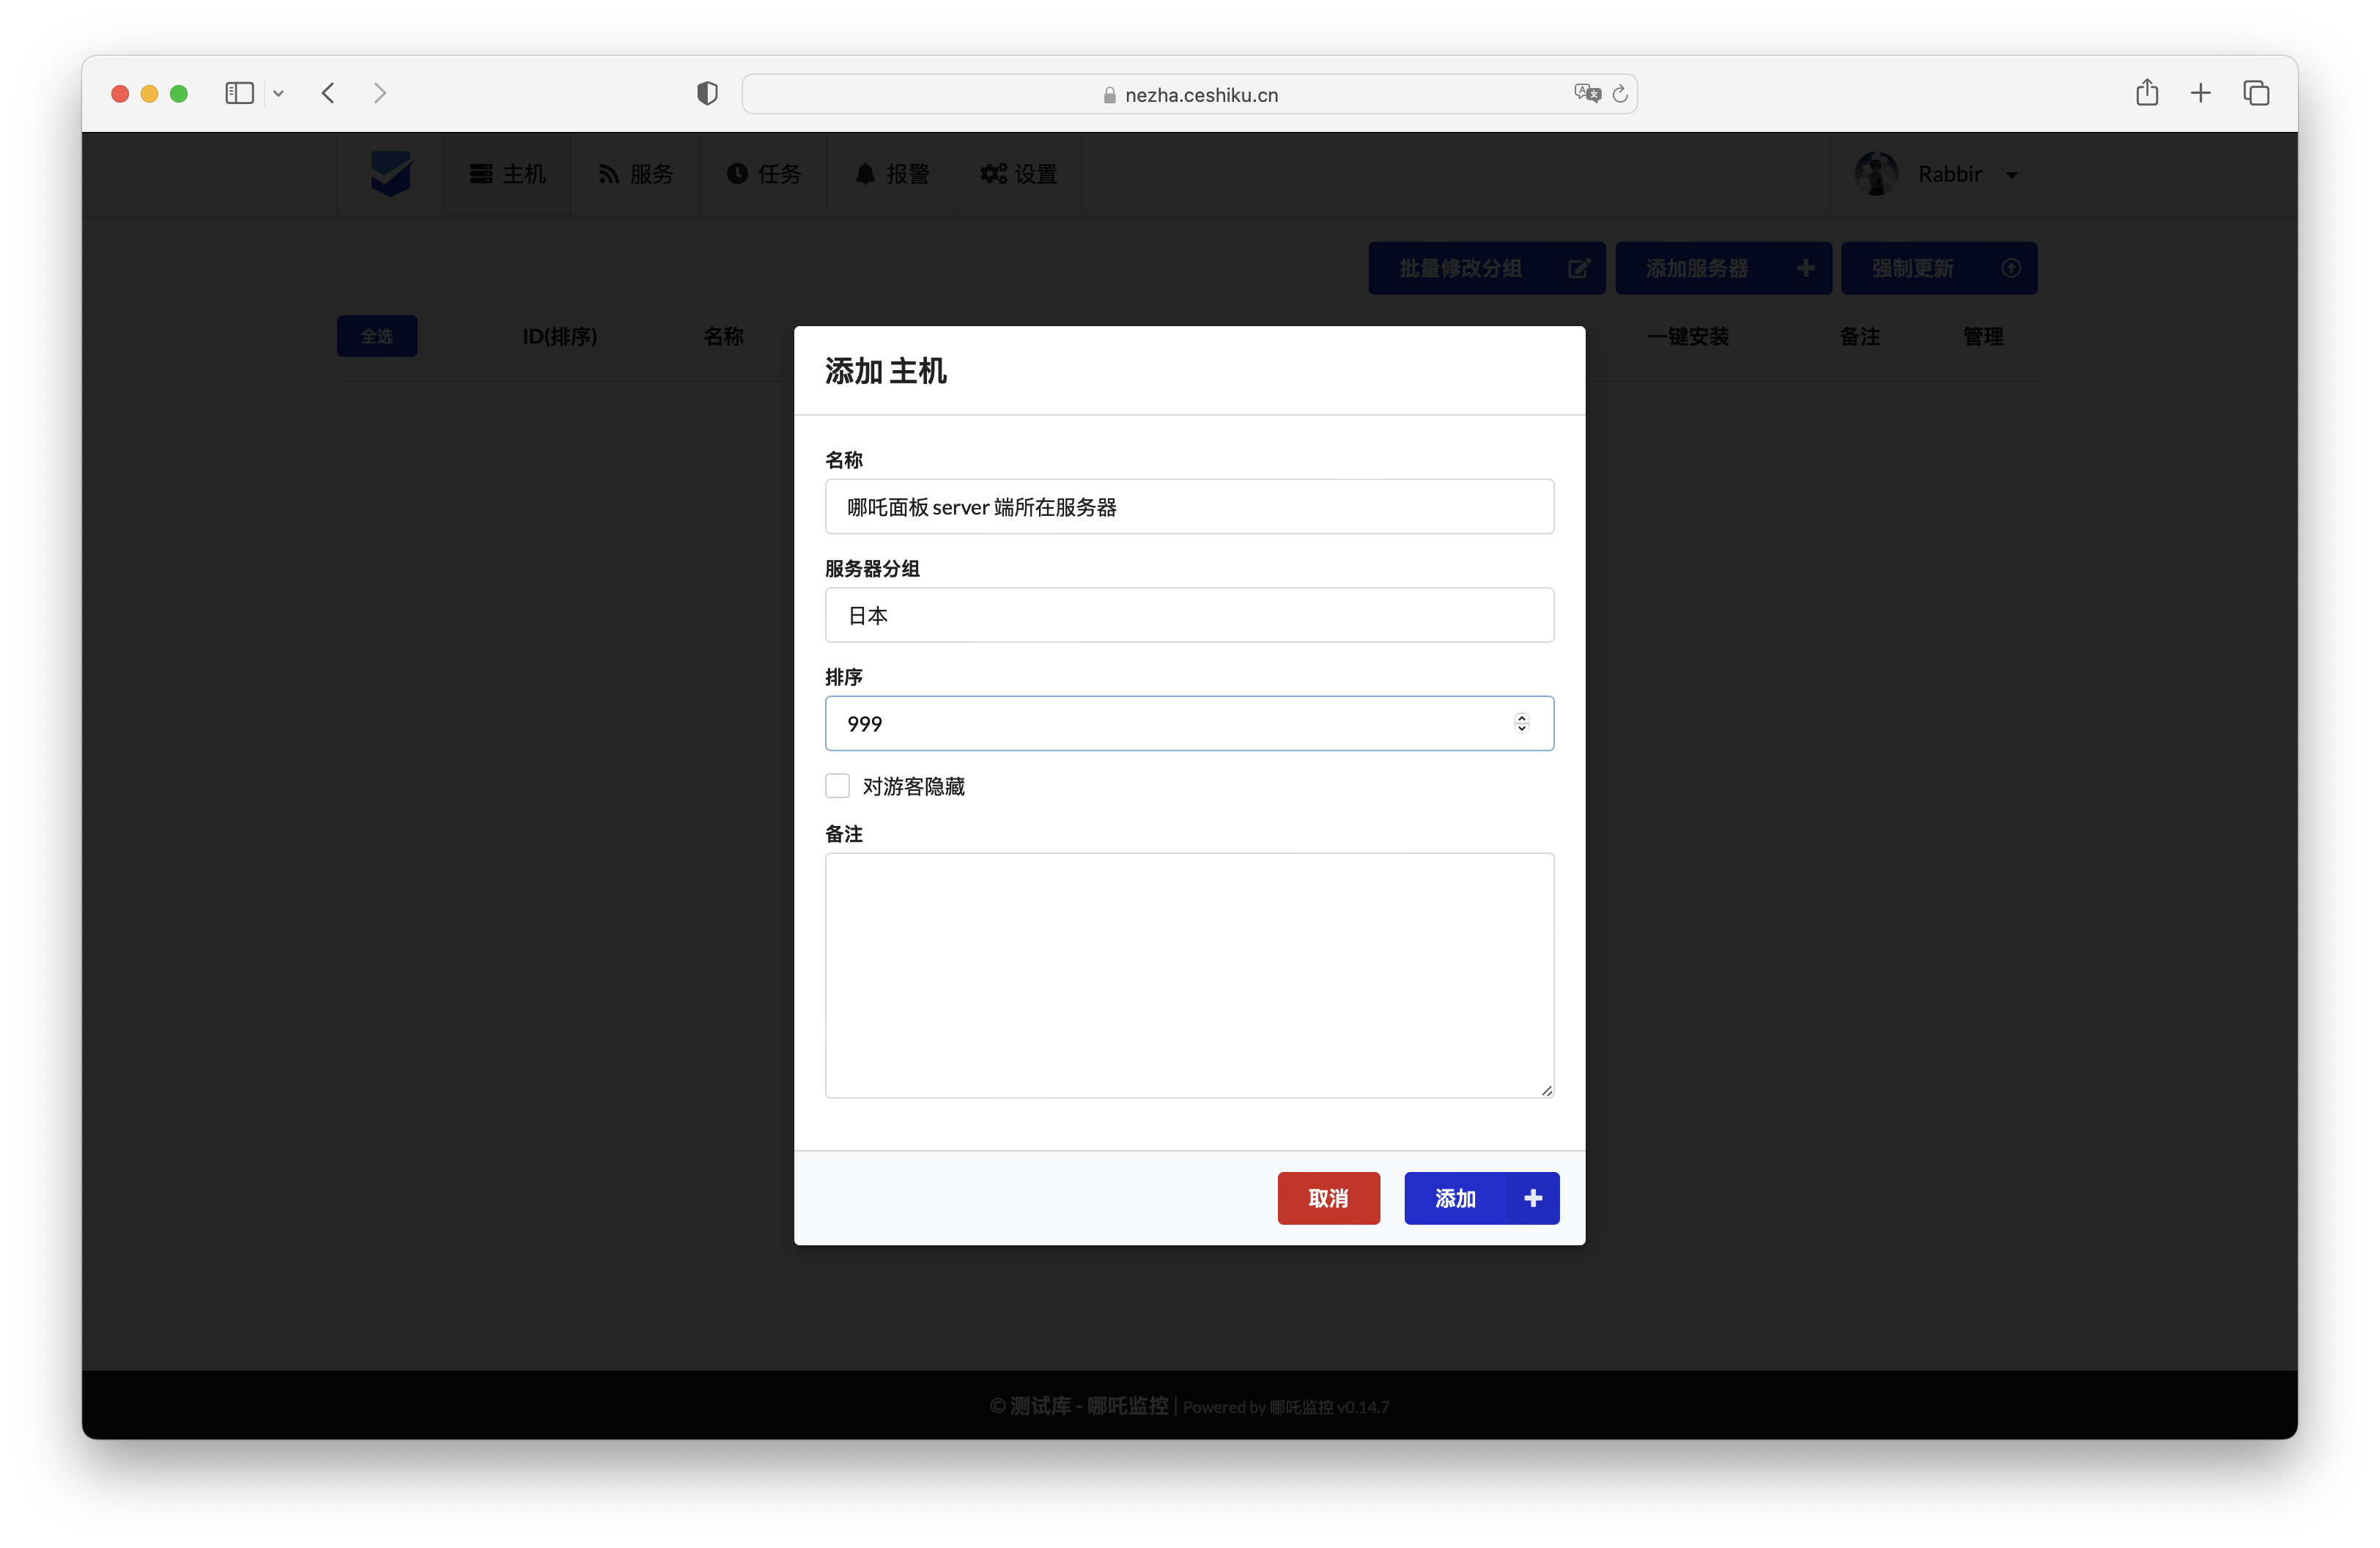The height and width of the screenshot is (1548, 2380).
Task: Click the blue 添加 button
Action: [x=1481, y=1198]
